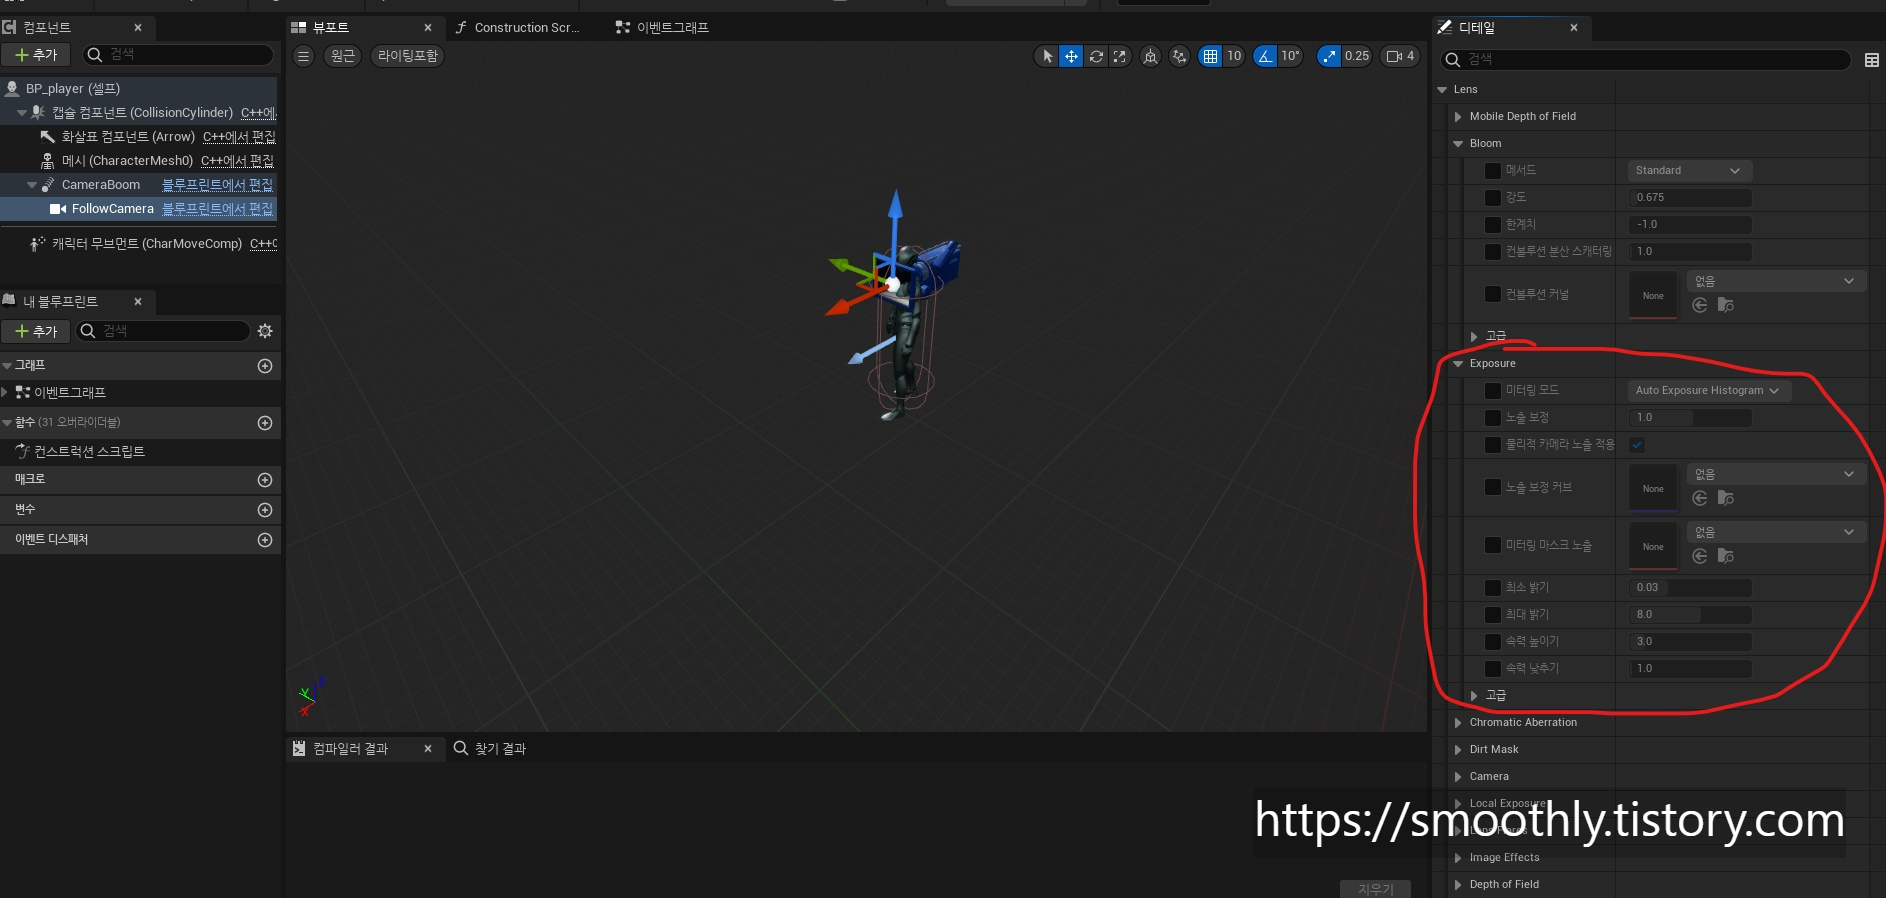The width and height of the screenshot is (1886, 898).
Task: Open the Bloom method Standard dropdown
Action: pyautogui.click(x=1690, y=171)
